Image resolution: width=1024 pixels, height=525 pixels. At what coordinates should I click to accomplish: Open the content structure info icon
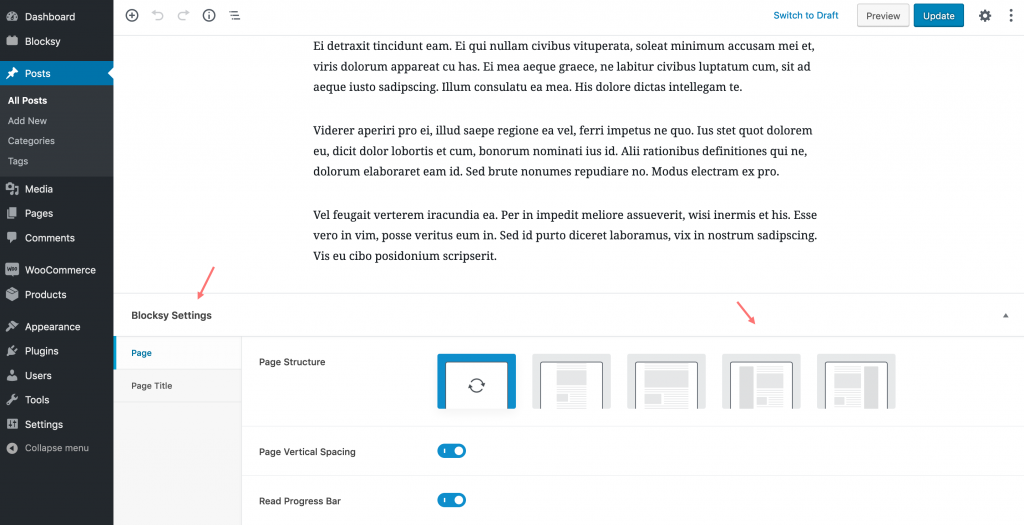[x=209, y=16]
